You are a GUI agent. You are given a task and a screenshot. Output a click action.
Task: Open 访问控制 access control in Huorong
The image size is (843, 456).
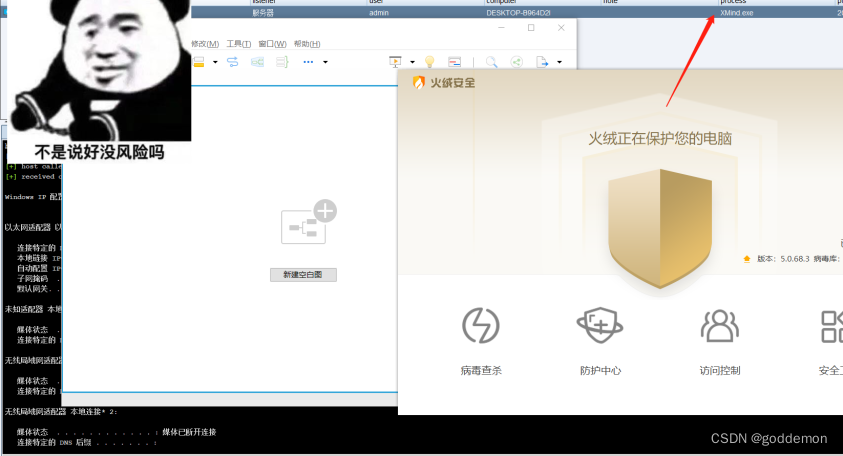[x=720, y=326]
